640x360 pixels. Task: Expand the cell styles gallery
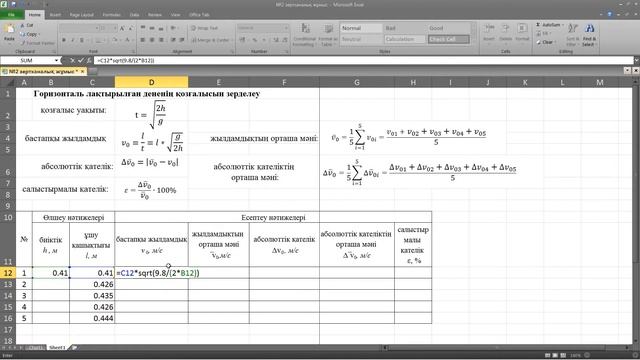(473, 41)
